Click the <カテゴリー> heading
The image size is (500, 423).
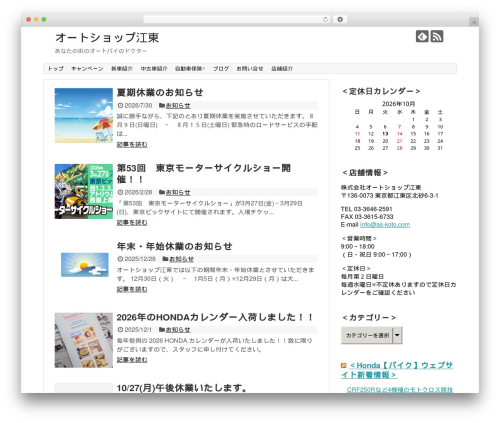[x=369, y=318]
